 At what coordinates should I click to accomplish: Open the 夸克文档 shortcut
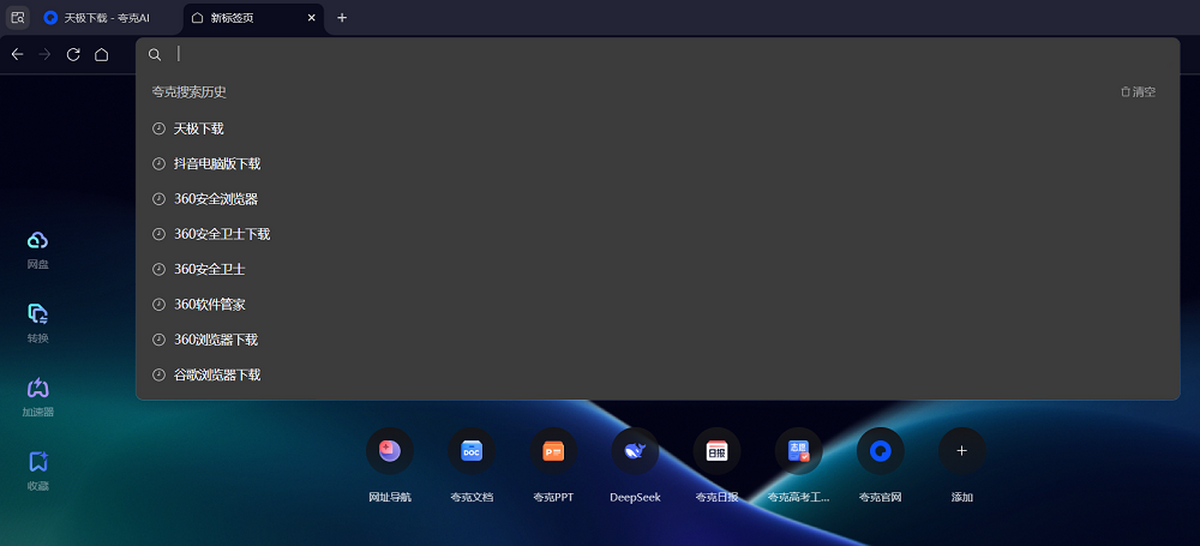pyautogui.click(x=471, y=452)
